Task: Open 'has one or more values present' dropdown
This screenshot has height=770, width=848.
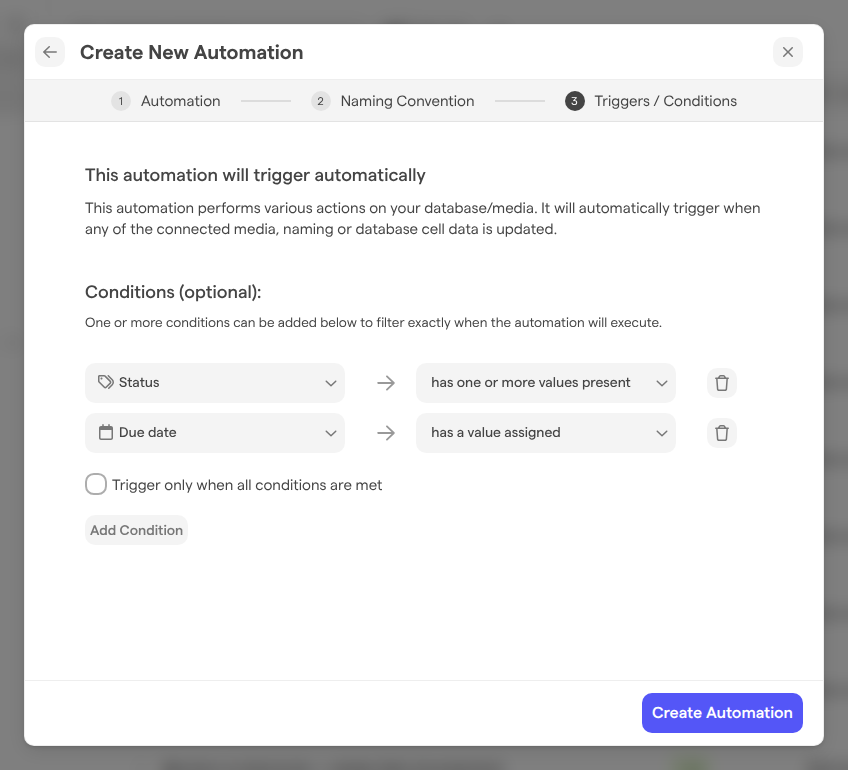Action: click(545, 383)
